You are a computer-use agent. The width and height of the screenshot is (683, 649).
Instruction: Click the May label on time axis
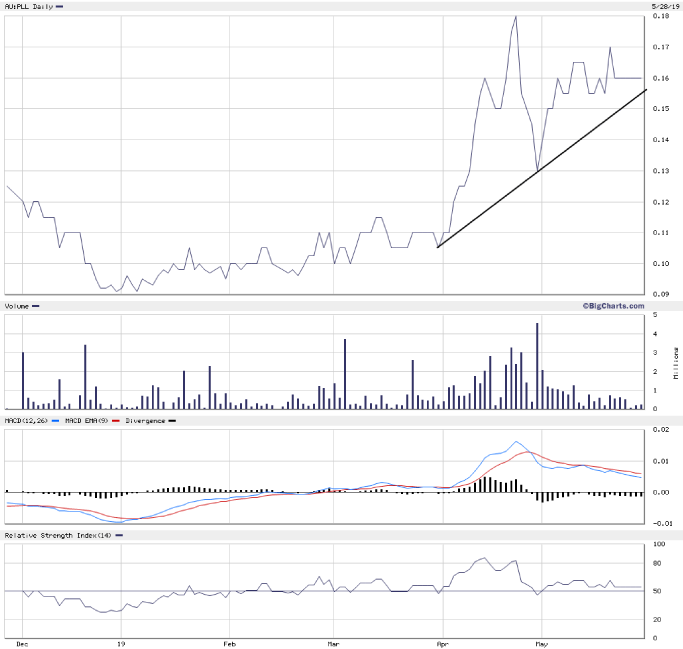(540, 644)
